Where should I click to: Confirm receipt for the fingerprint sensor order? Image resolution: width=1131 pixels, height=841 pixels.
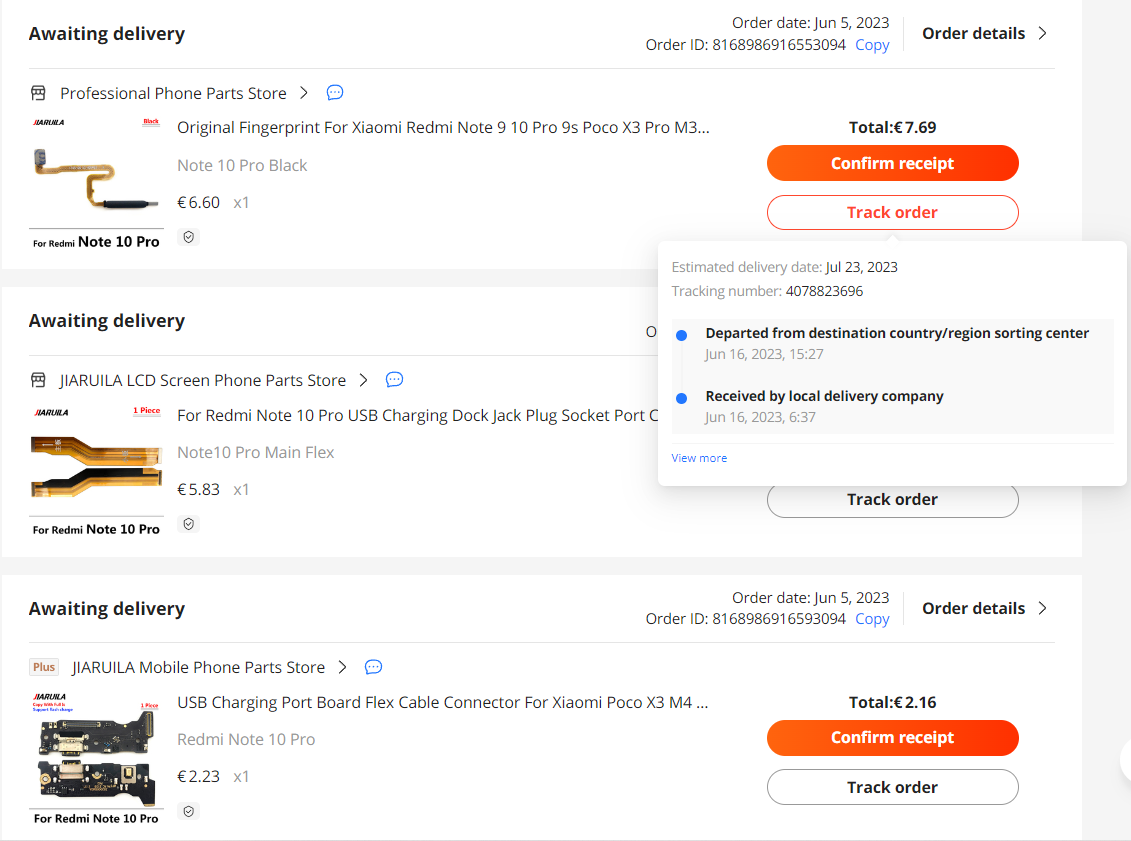892,163
